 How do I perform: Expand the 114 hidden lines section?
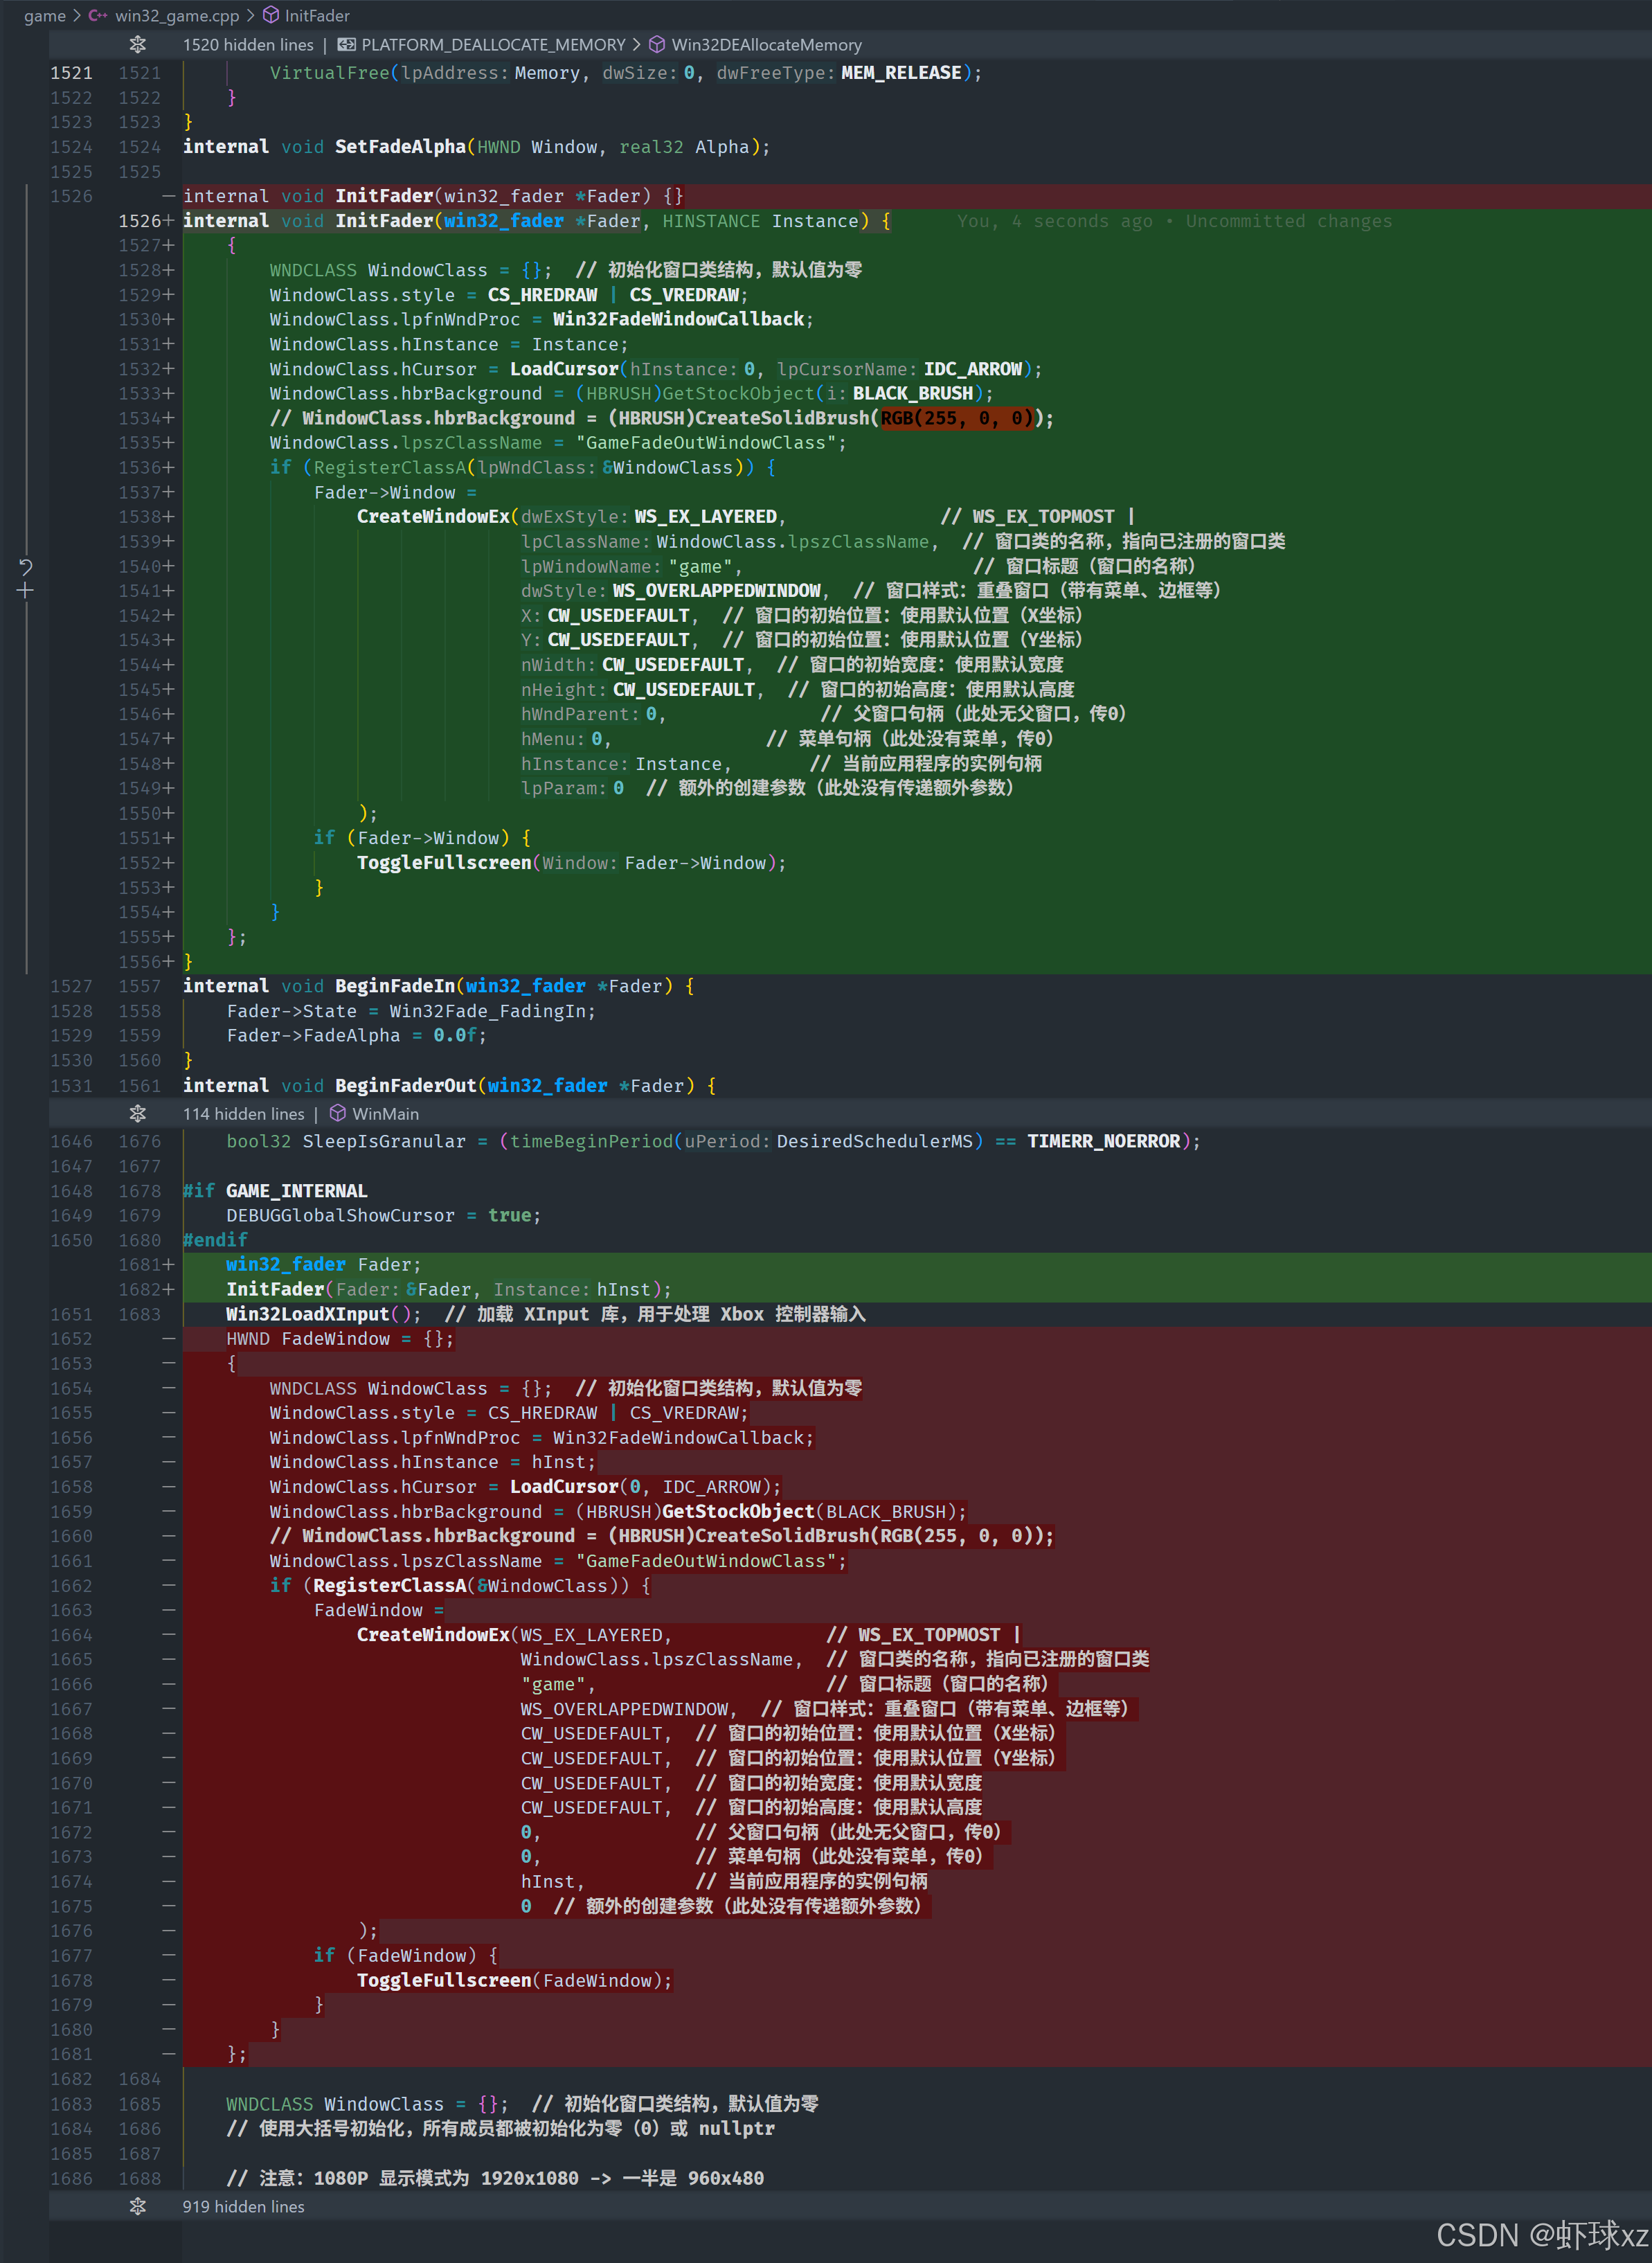tap(243, 1113)
